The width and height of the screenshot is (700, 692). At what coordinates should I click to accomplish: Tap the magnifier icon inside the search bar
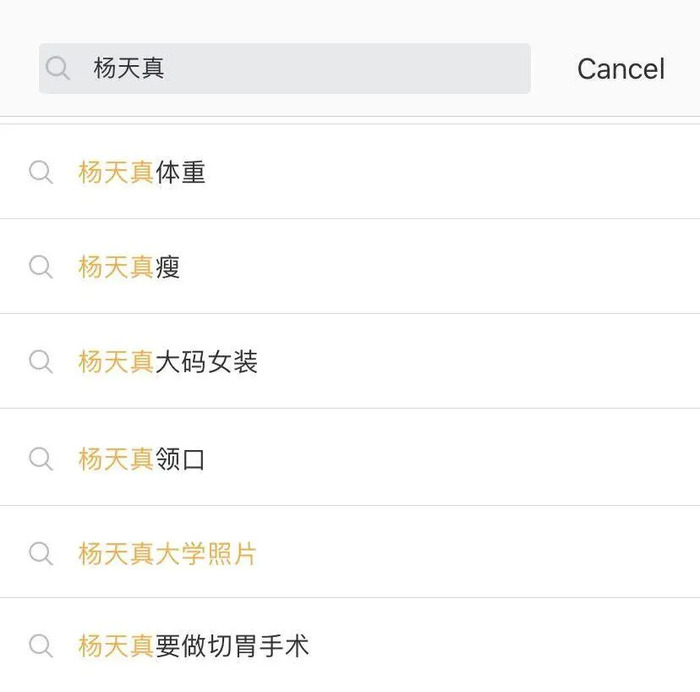(x=58, y=68)
